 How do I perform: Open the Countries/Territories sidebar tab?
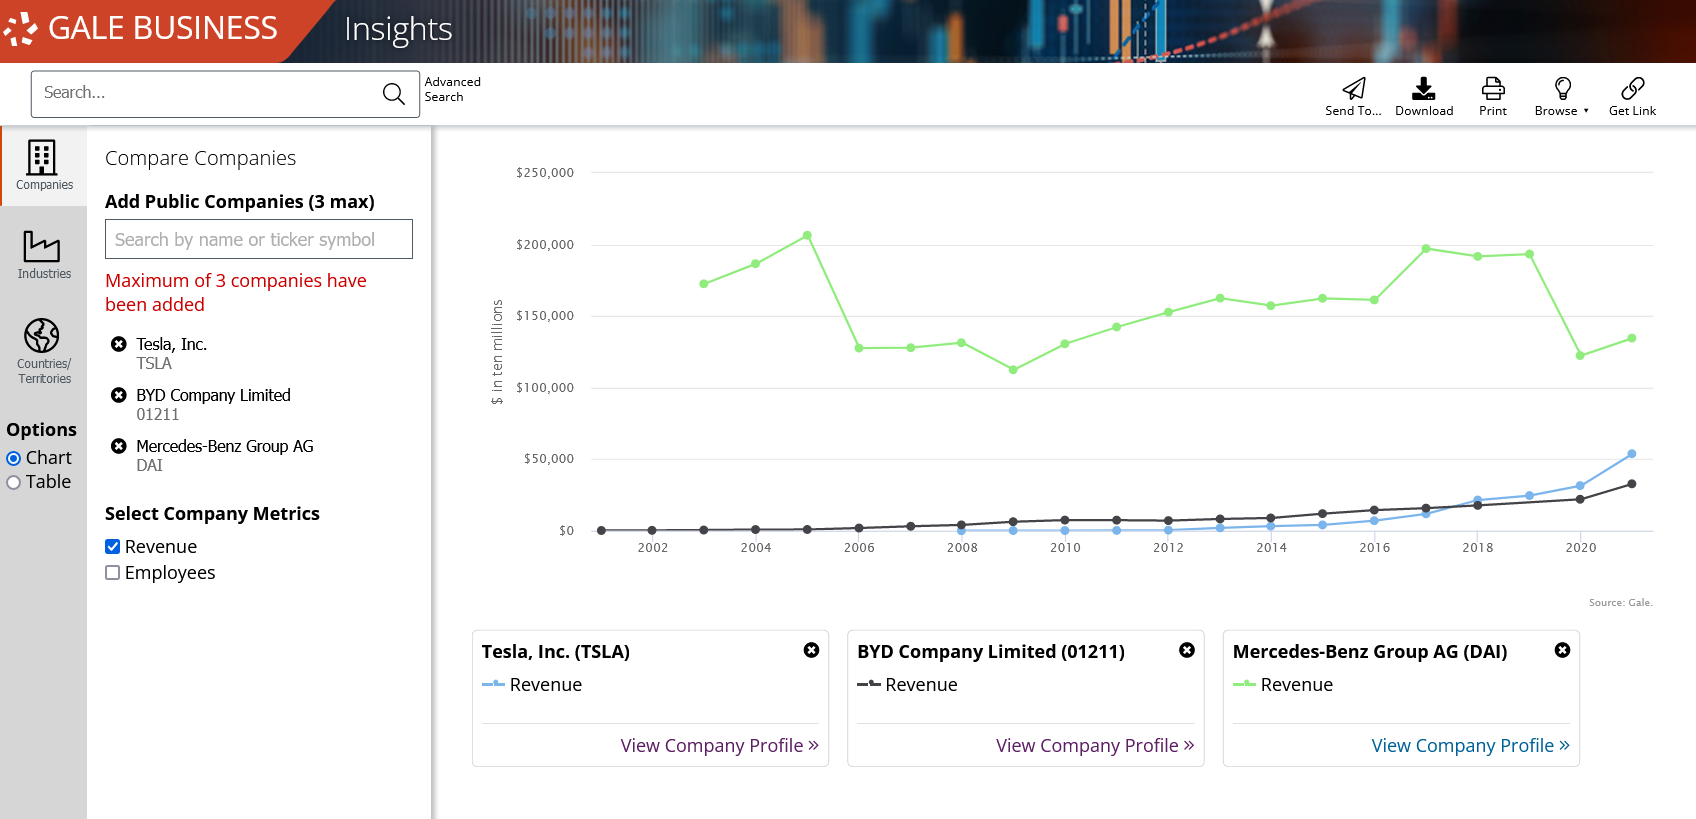(x=44, y=351)
